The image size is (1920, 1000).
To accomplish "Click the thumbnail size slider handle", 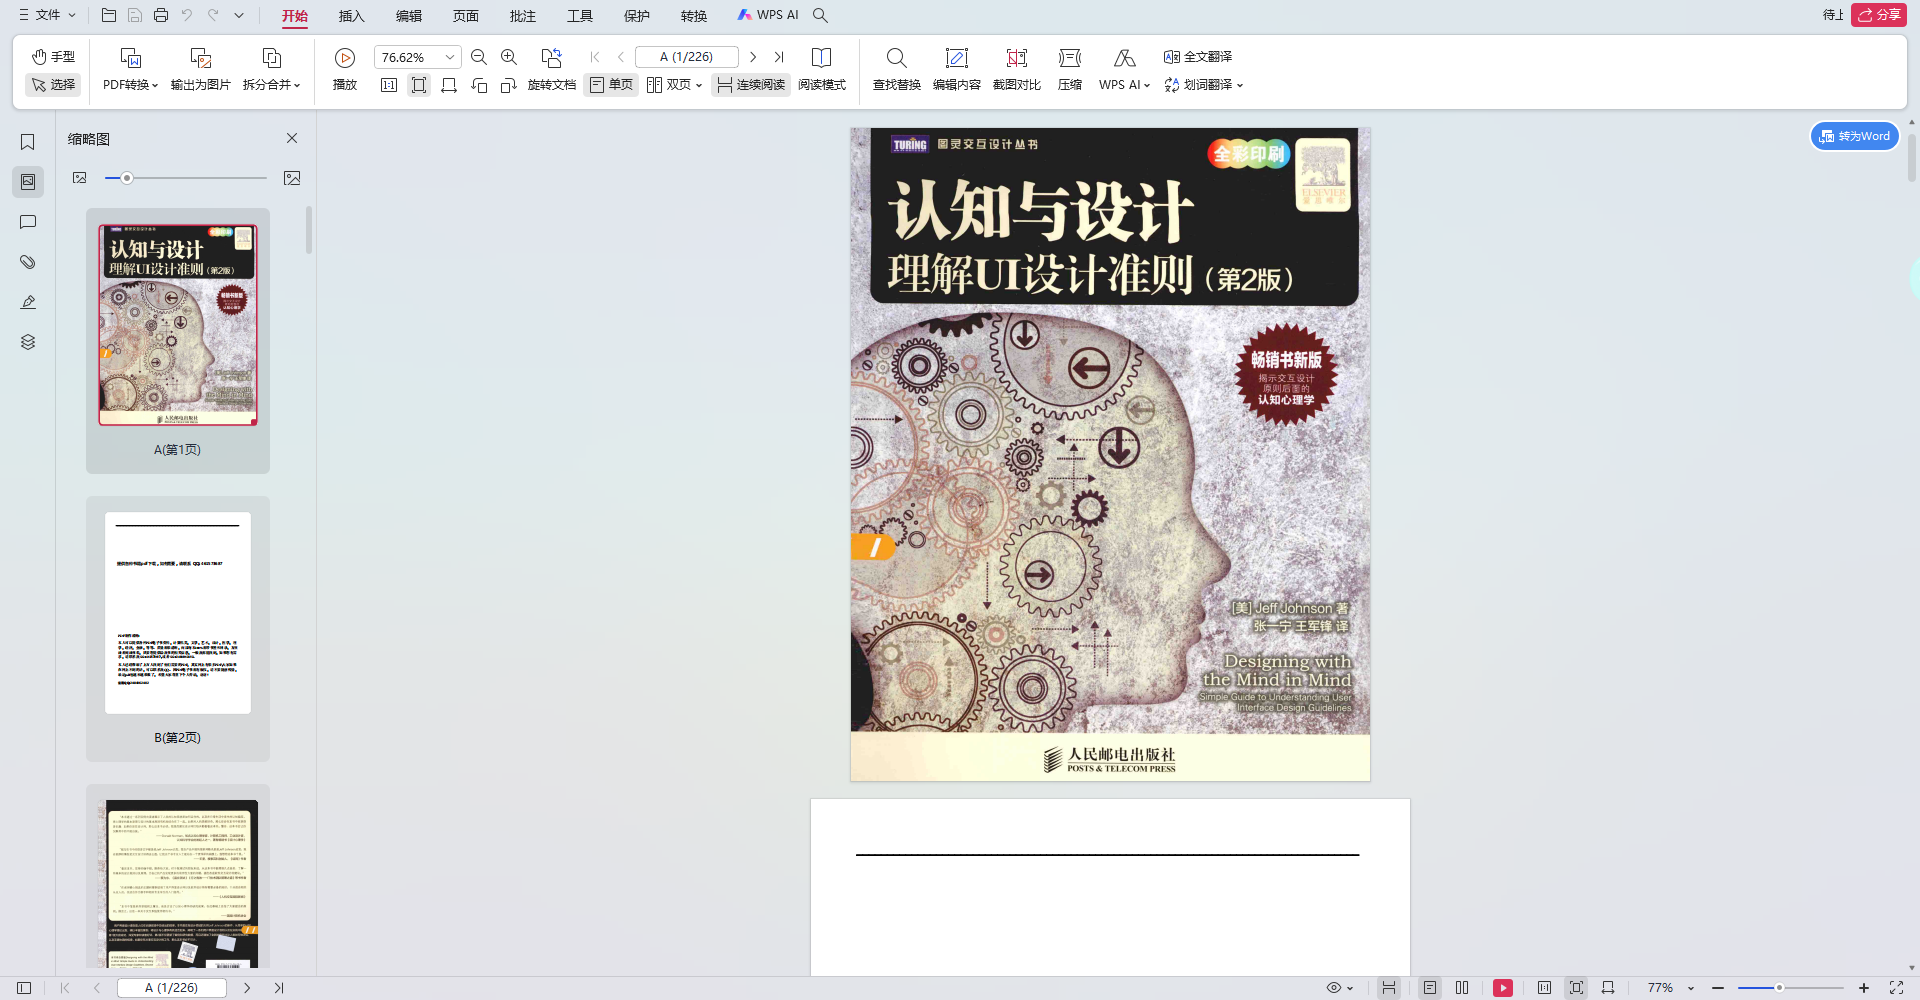I will [127, 178].
